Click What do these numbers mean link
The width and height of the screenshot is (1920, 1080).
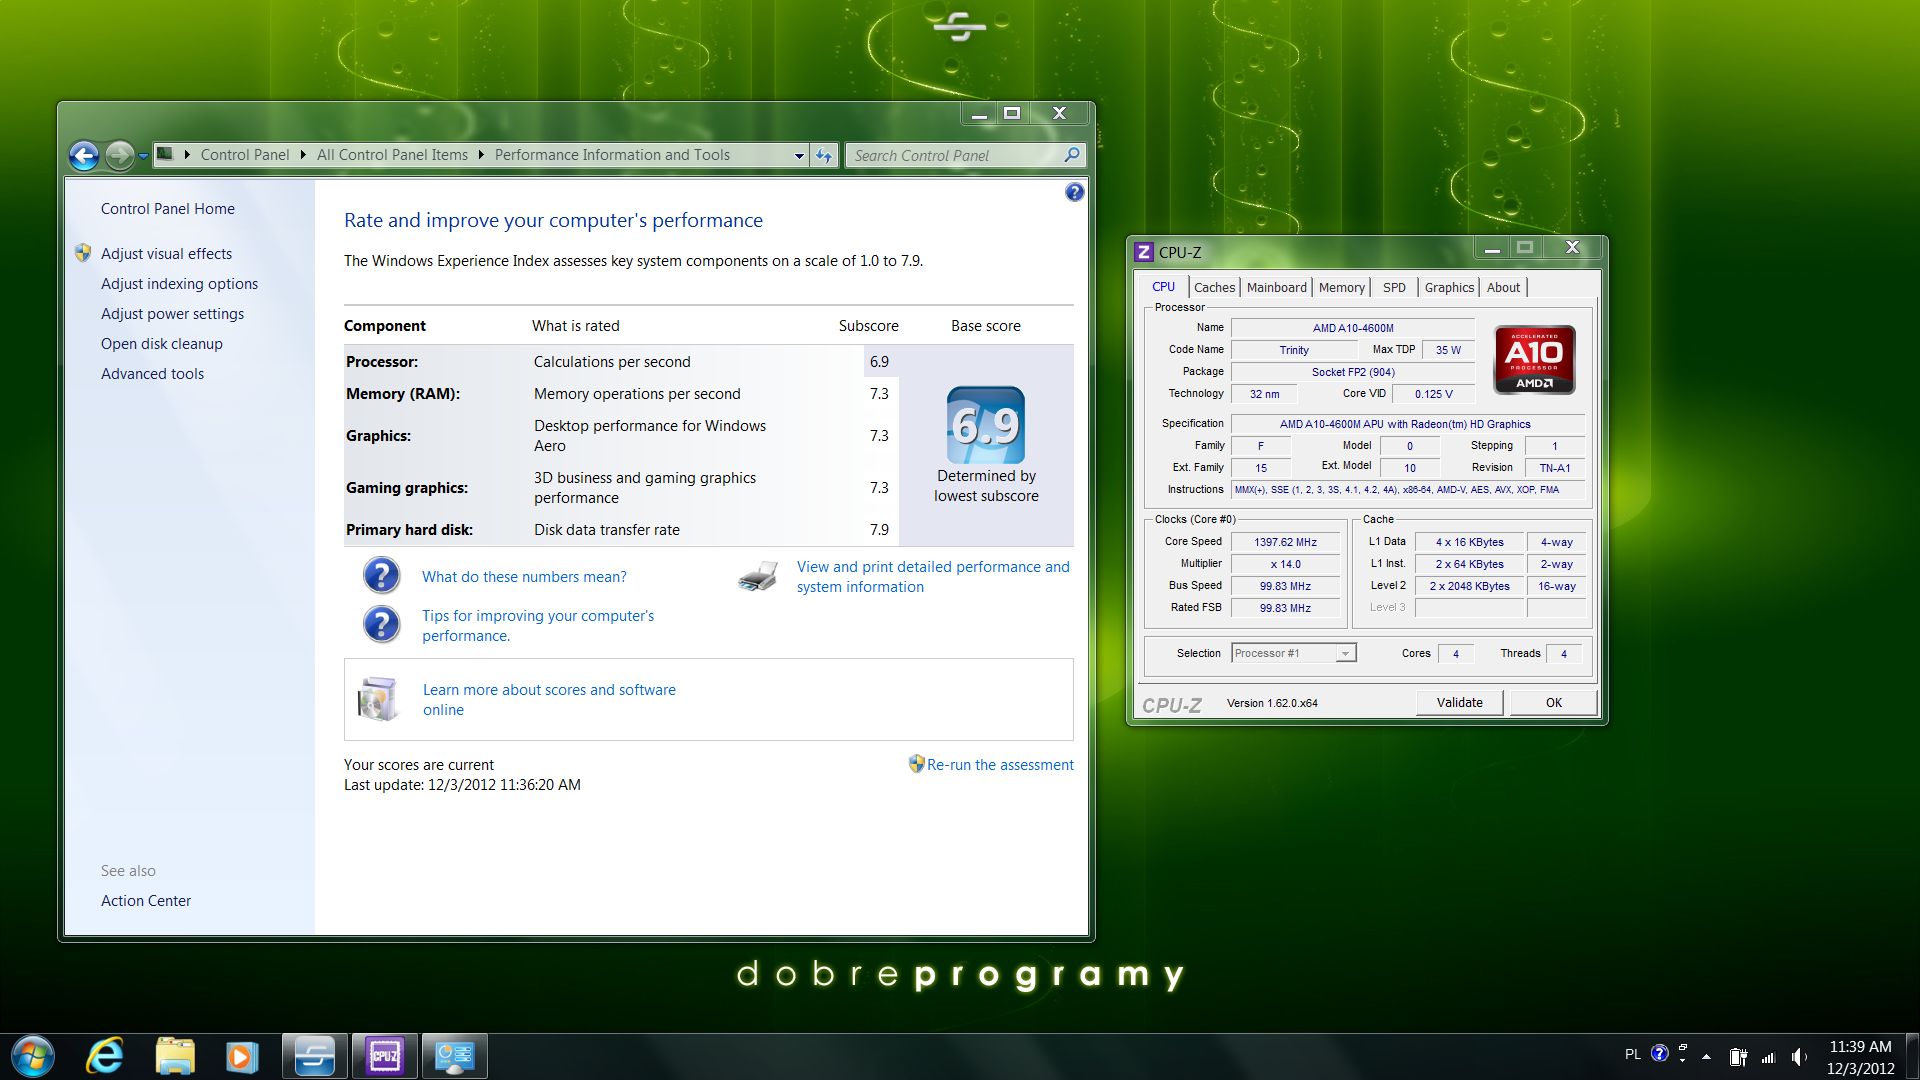point(524,577)
